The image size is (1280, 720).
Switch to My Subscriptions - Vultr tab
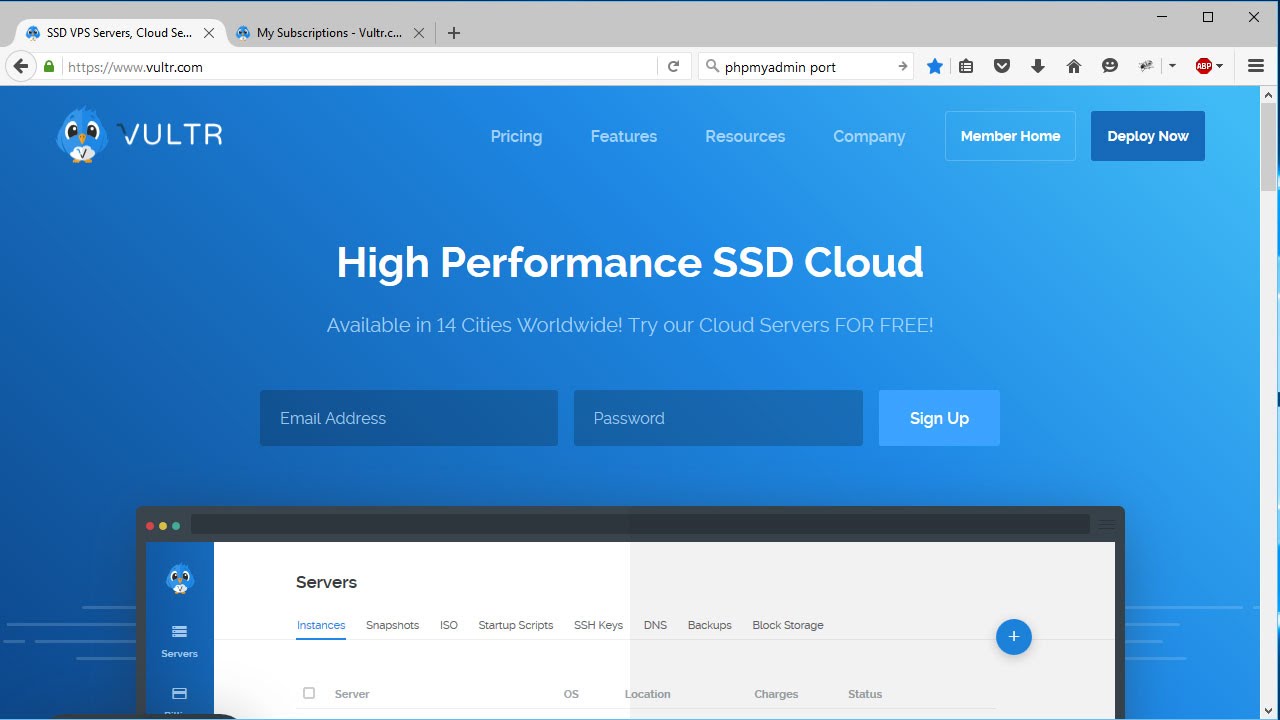coord(330,33)
